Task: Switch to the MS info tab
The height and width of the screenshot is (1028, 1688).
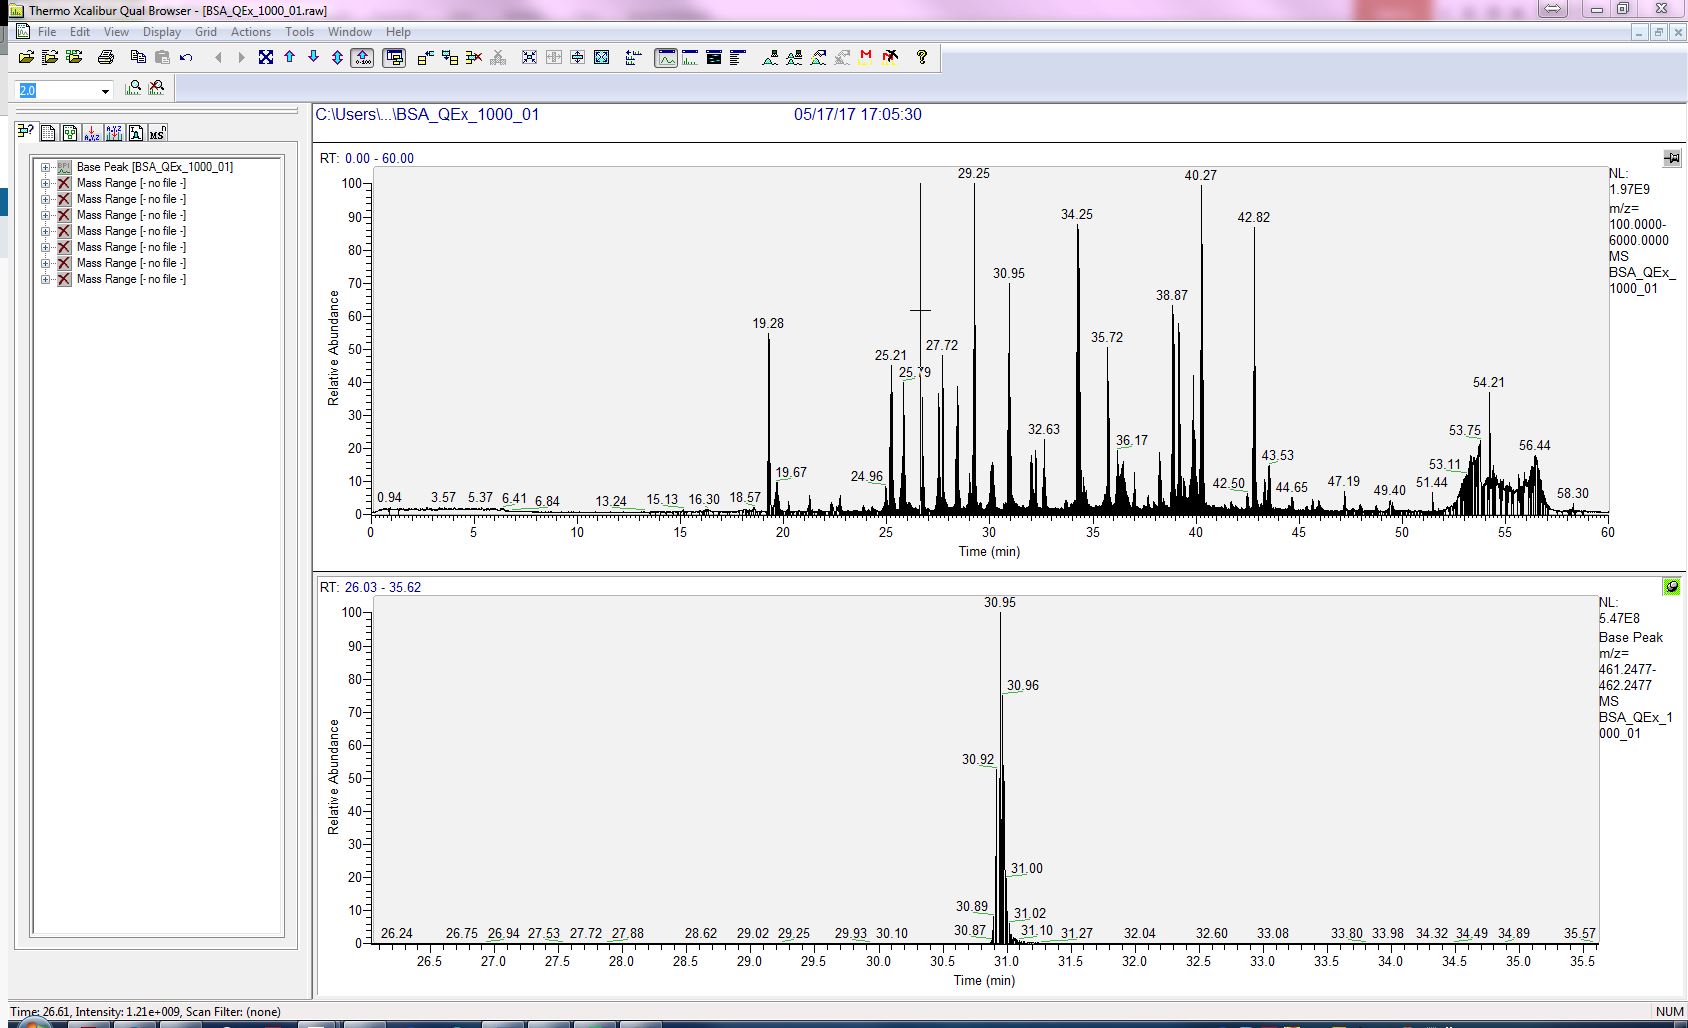Action: click(156, 132)
